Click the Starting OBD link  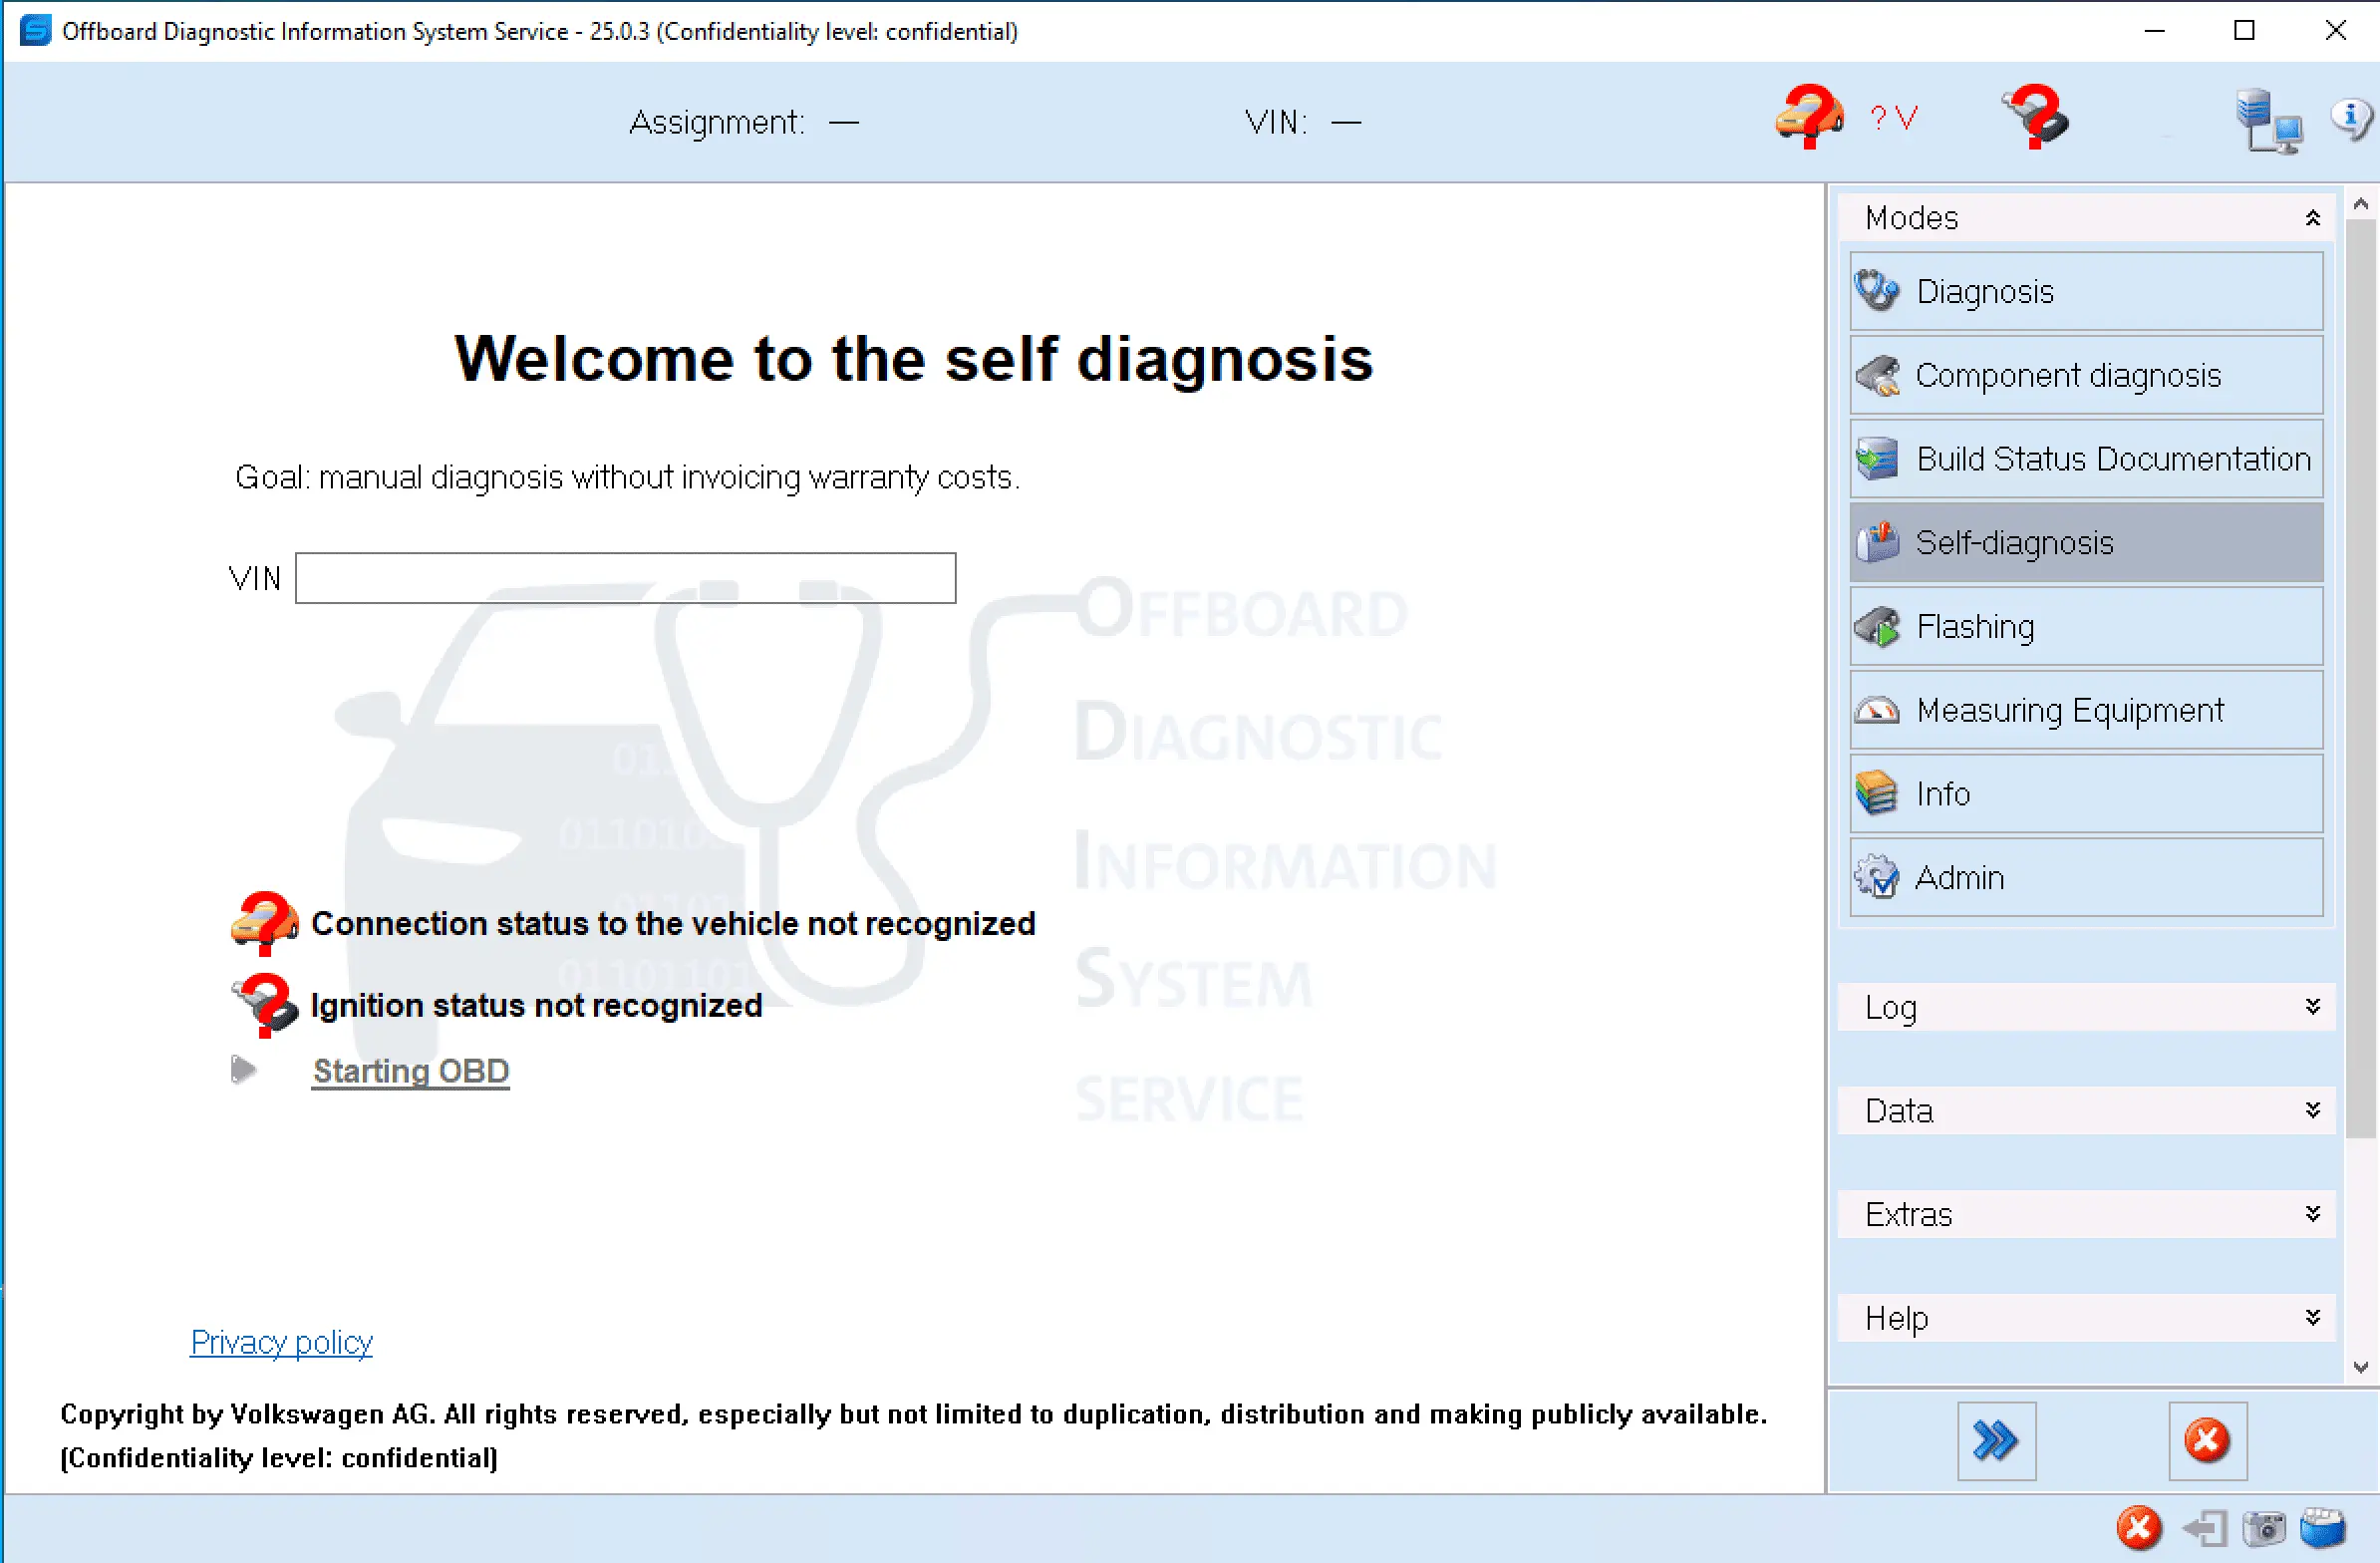[x=411, y=1071]
